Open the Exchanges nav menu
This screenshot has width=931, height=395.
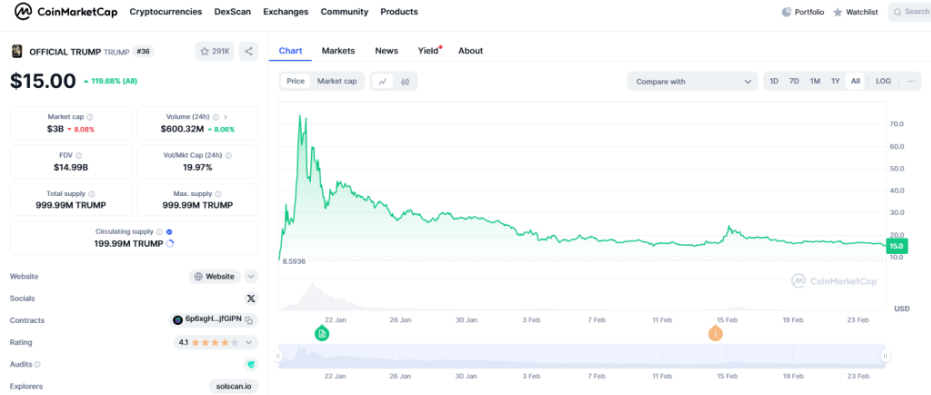tap(286, 12)
